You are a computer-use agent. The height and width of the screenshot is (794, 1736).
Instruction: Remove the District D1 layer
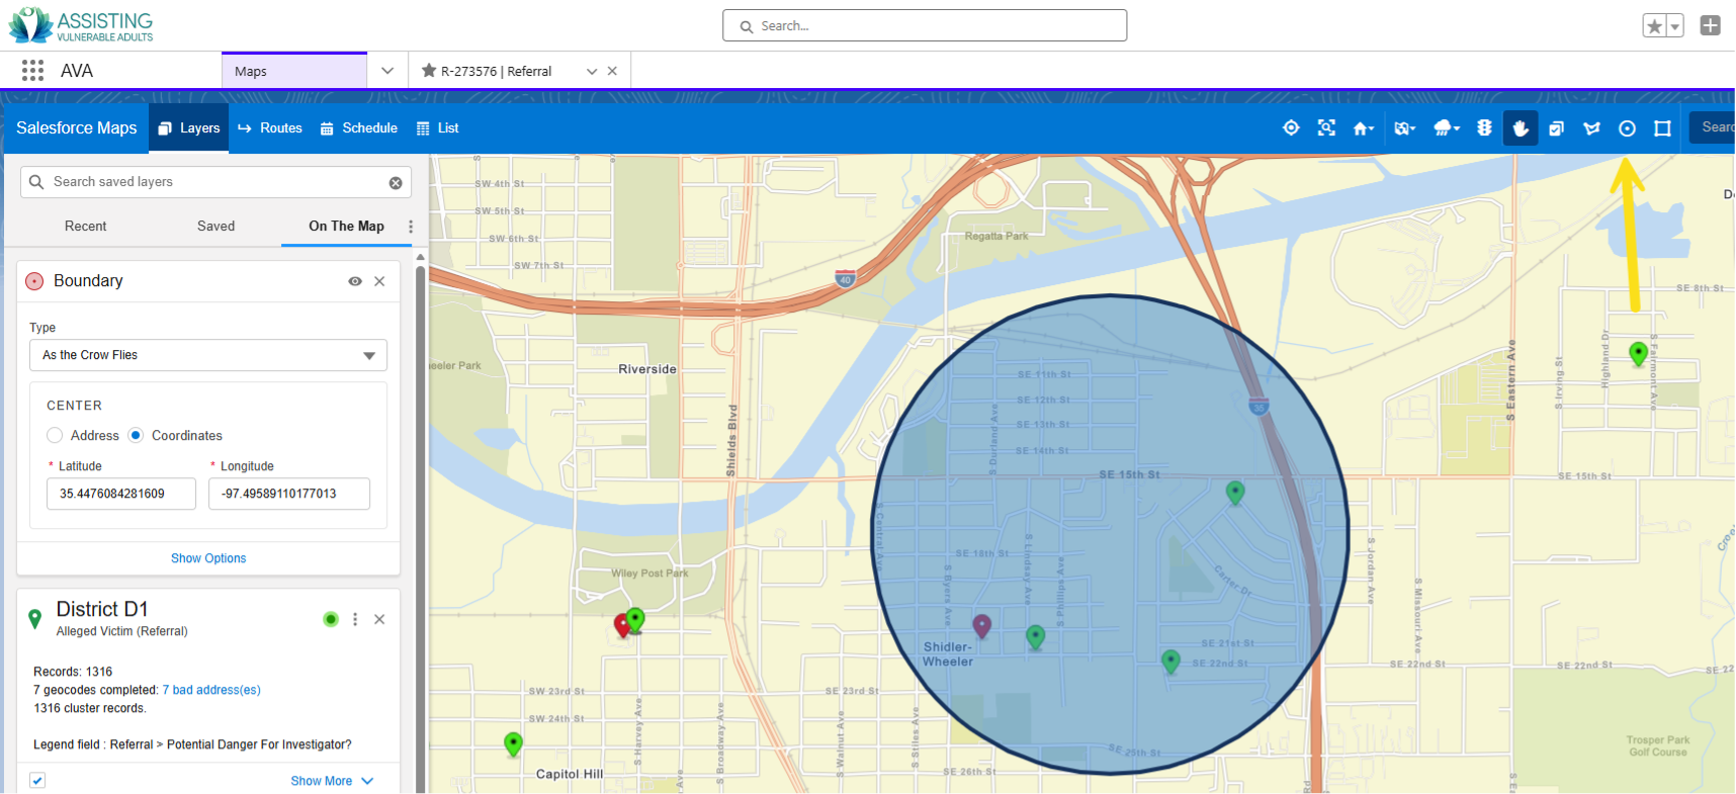coord(380,619)
